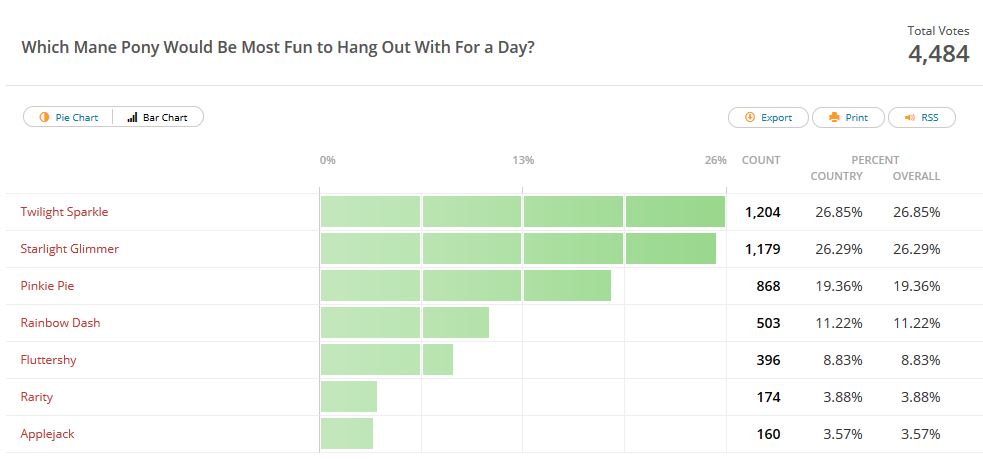
Task: Open the Fluttershy answer link
Action: 48,360
